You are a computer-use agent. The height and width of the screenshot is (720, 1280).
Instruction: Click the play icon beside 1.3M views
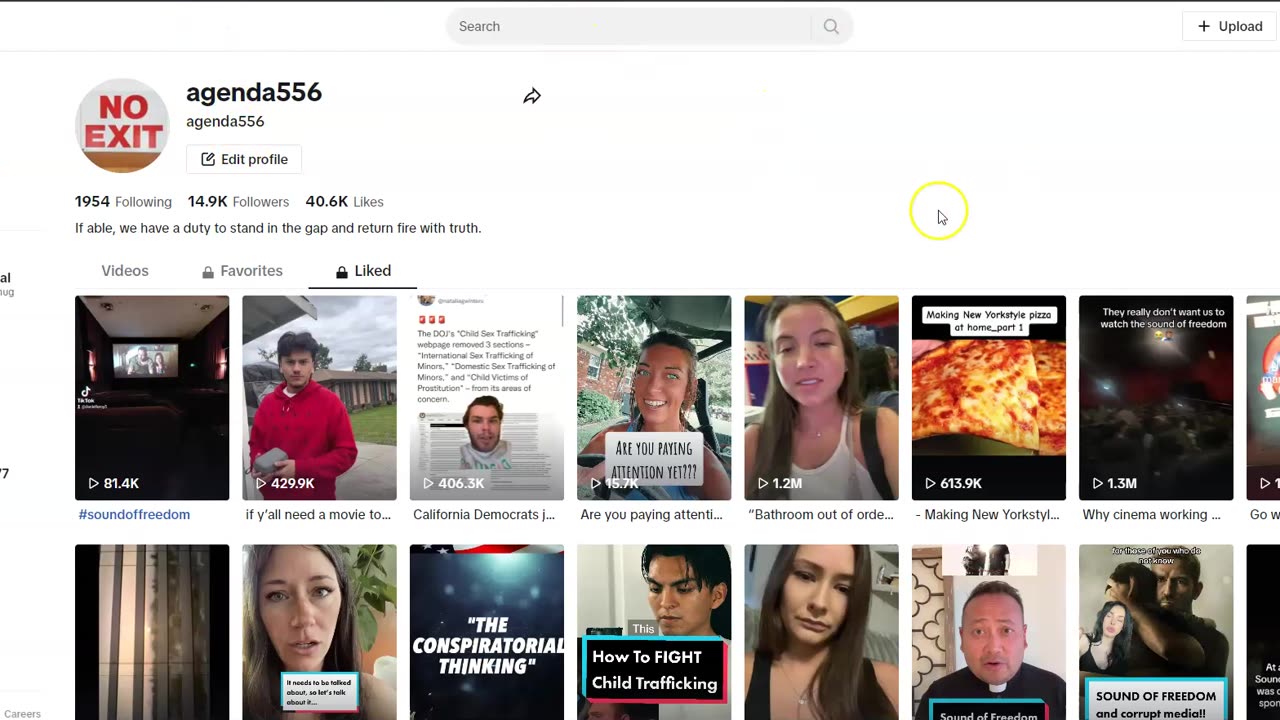pos(1097,483)
